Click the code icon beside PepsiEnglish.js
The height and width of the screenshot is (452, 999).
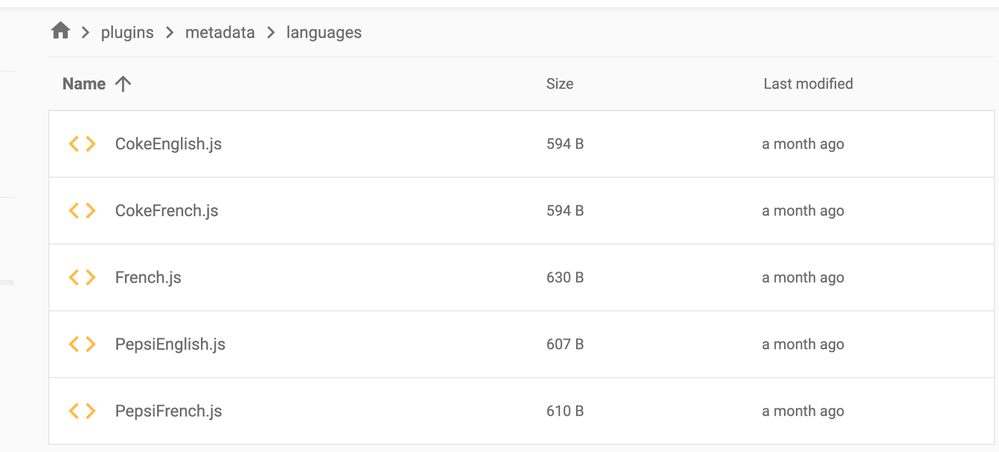82,344
